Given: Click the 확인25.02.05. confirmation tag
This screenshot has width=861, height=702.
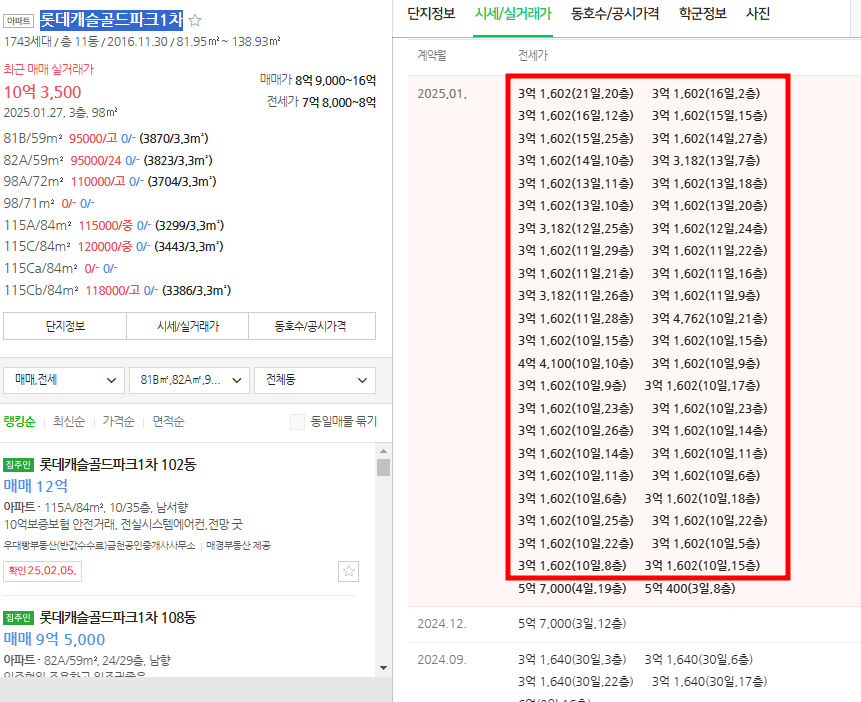Looking at the screenshot, I should (42, 571).
